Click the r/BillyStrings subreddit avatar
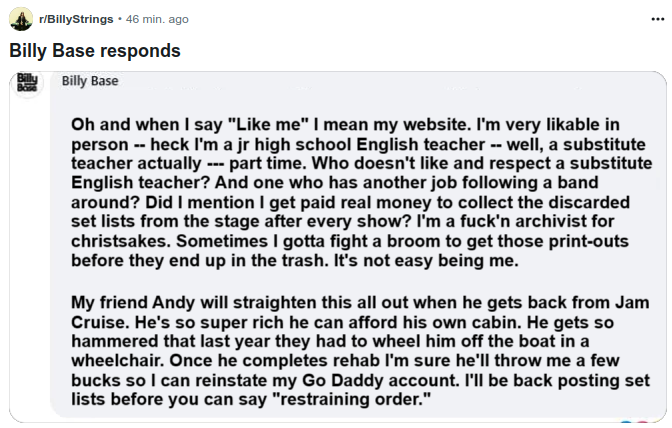This screenshot has width=672, height=428. click(21, 19)
